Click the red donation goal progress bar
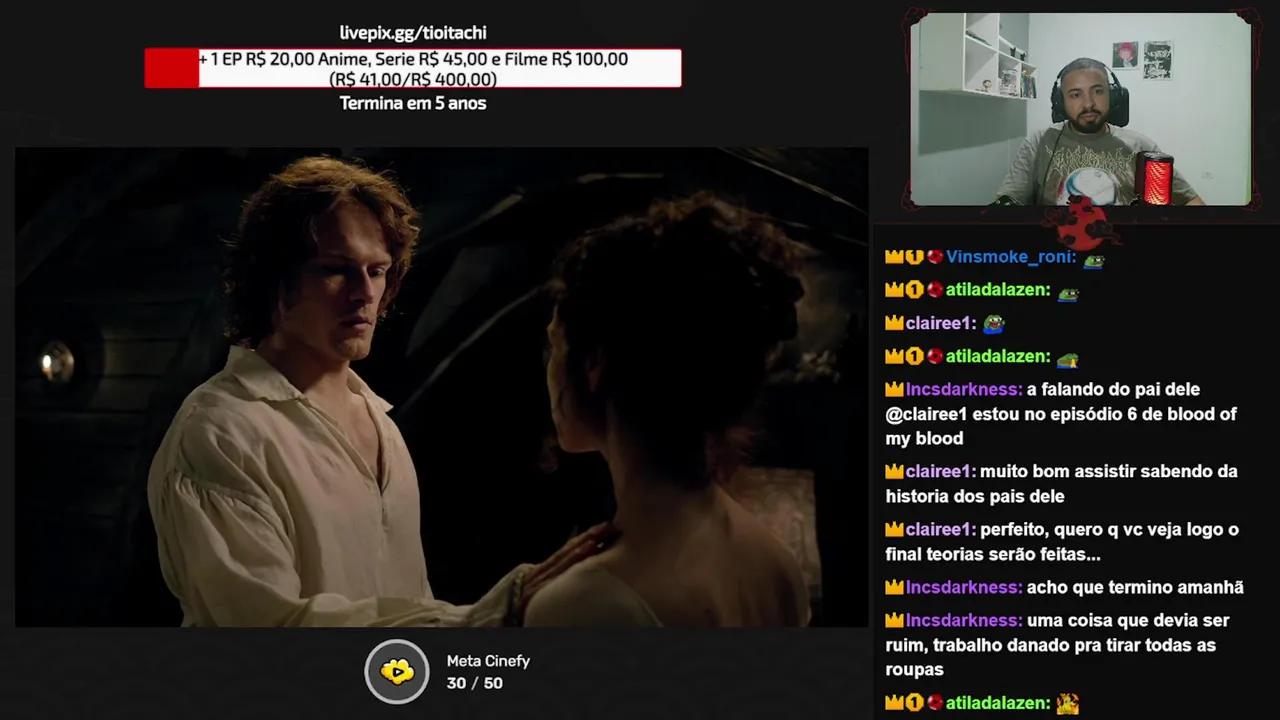 [x=413, y=69]
